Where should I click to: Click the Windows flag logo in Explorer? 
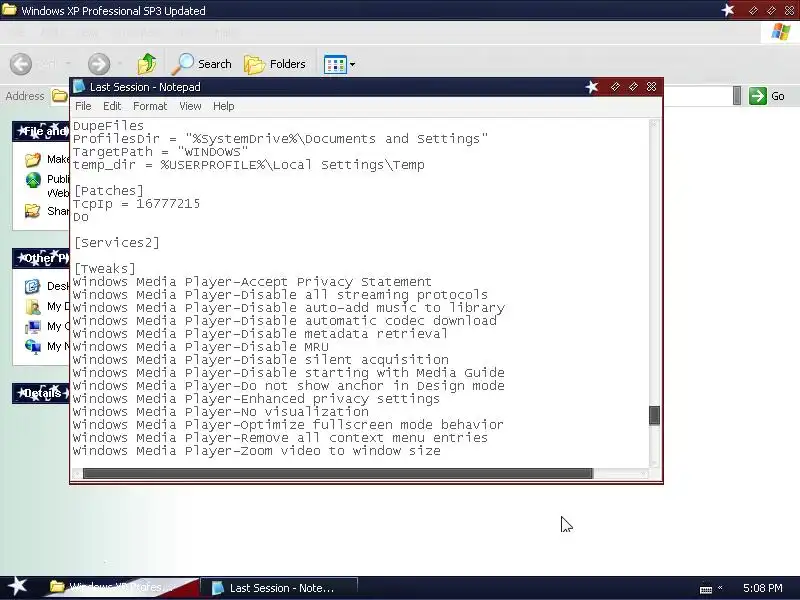point(781,32)
